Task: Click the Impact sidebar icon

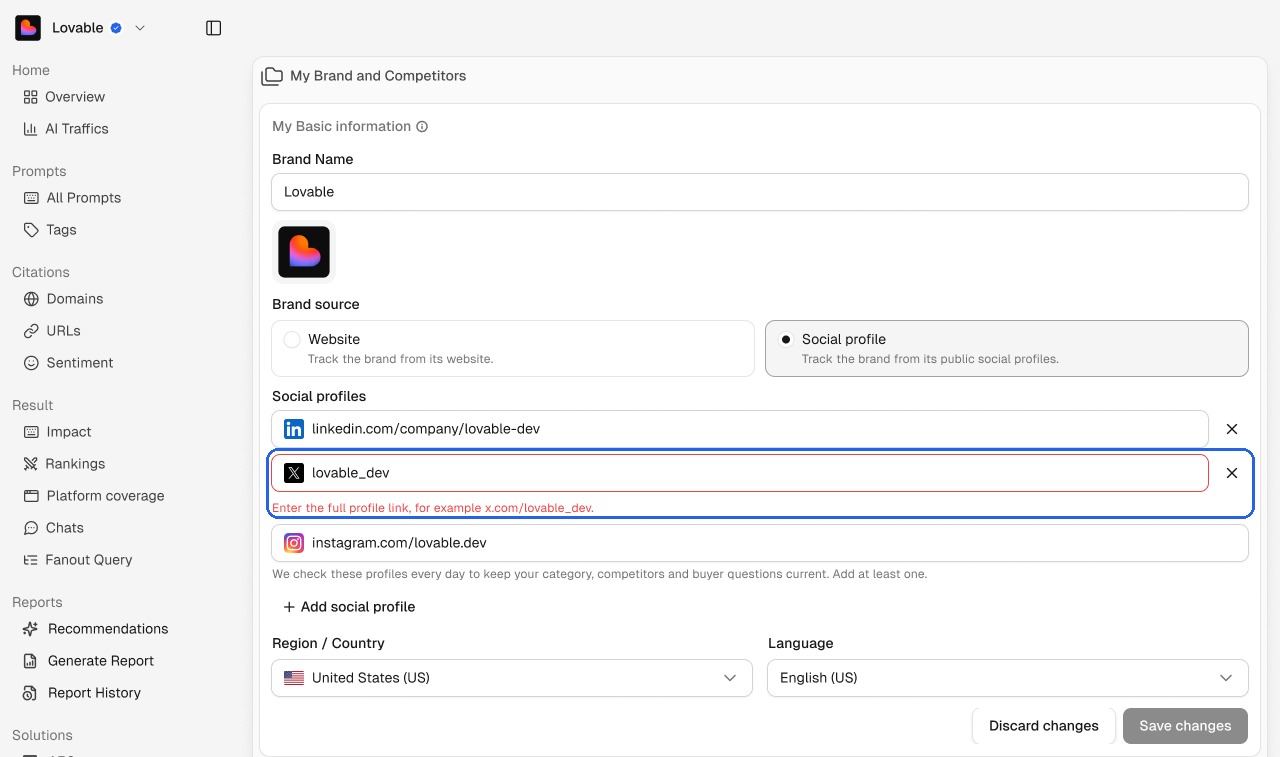Action: pyautogui.click(x=31, y=432)
